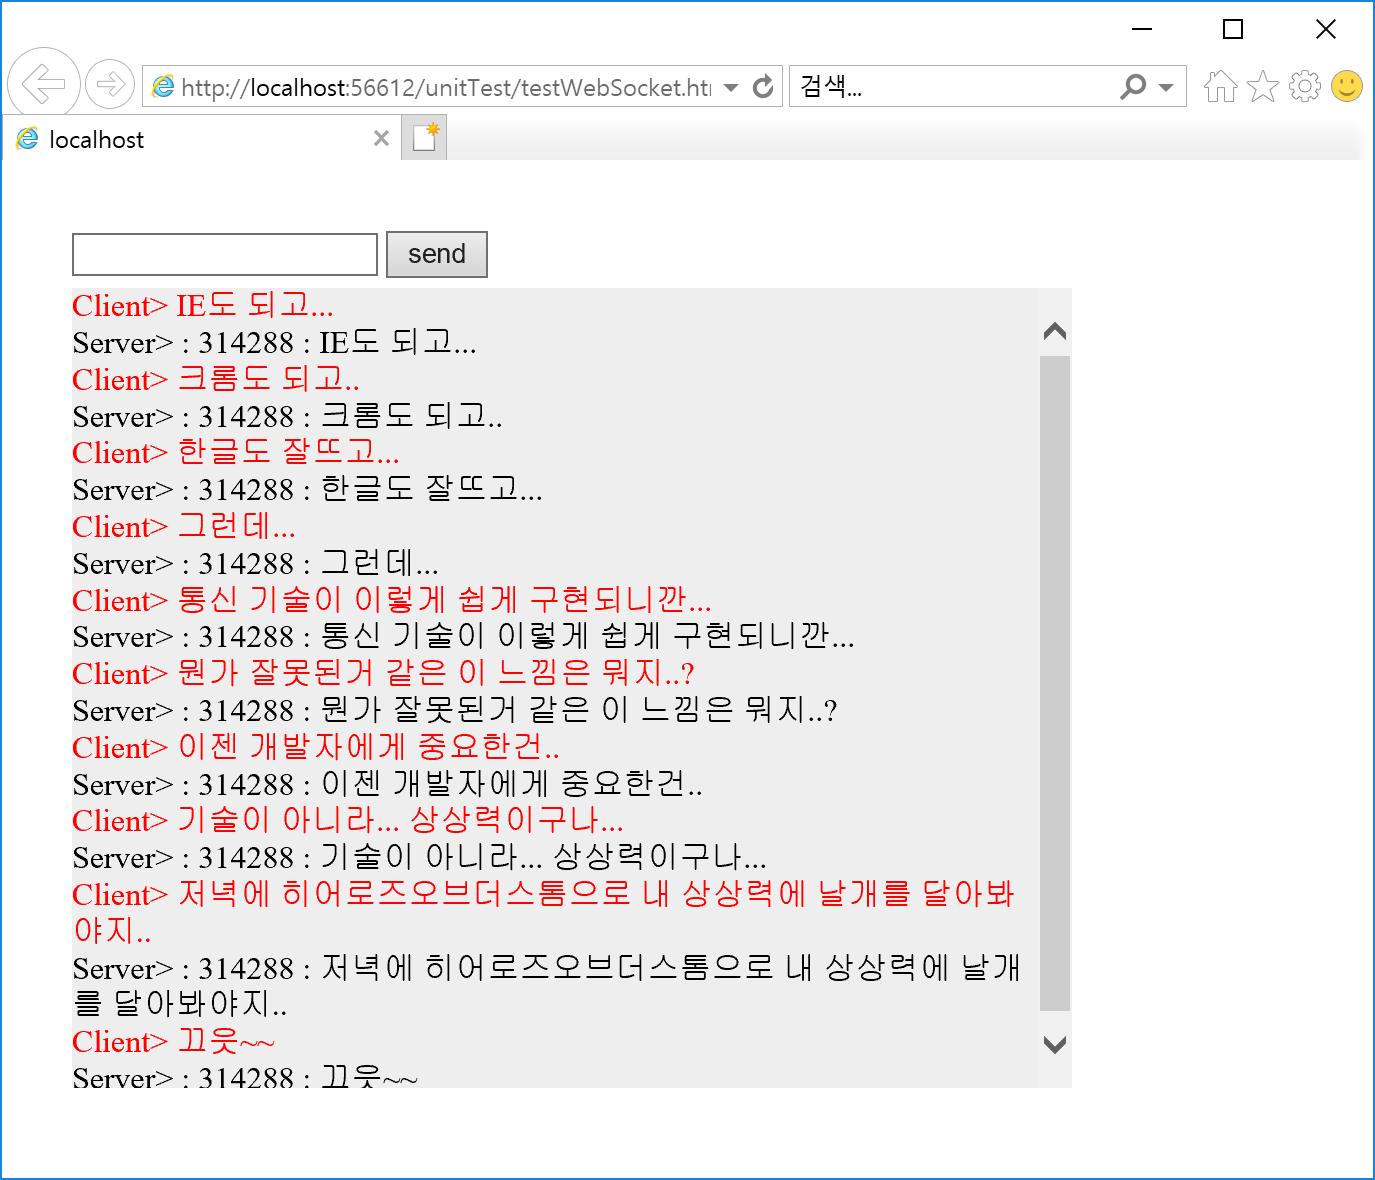This screenshot has height=1180, width=1375.
Task: Click "Server> : 314288 : 그런데..."
Action: pyautogui.click(x=255, y=564)
